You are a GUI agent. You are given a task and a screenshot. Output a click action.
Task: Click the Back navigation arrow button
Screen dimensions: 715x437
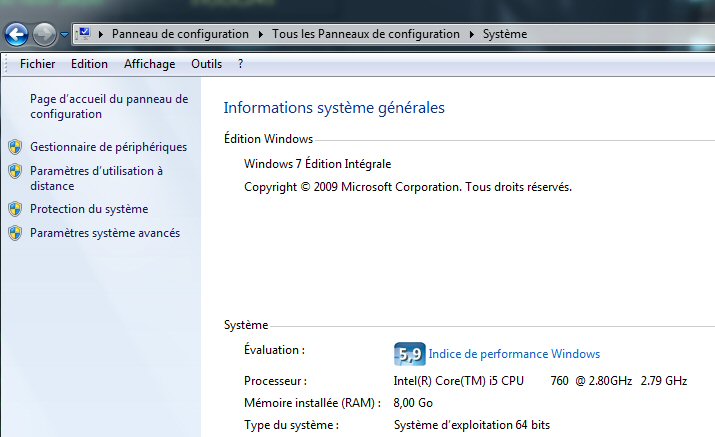pyautogui.click(x=17, y=35)
